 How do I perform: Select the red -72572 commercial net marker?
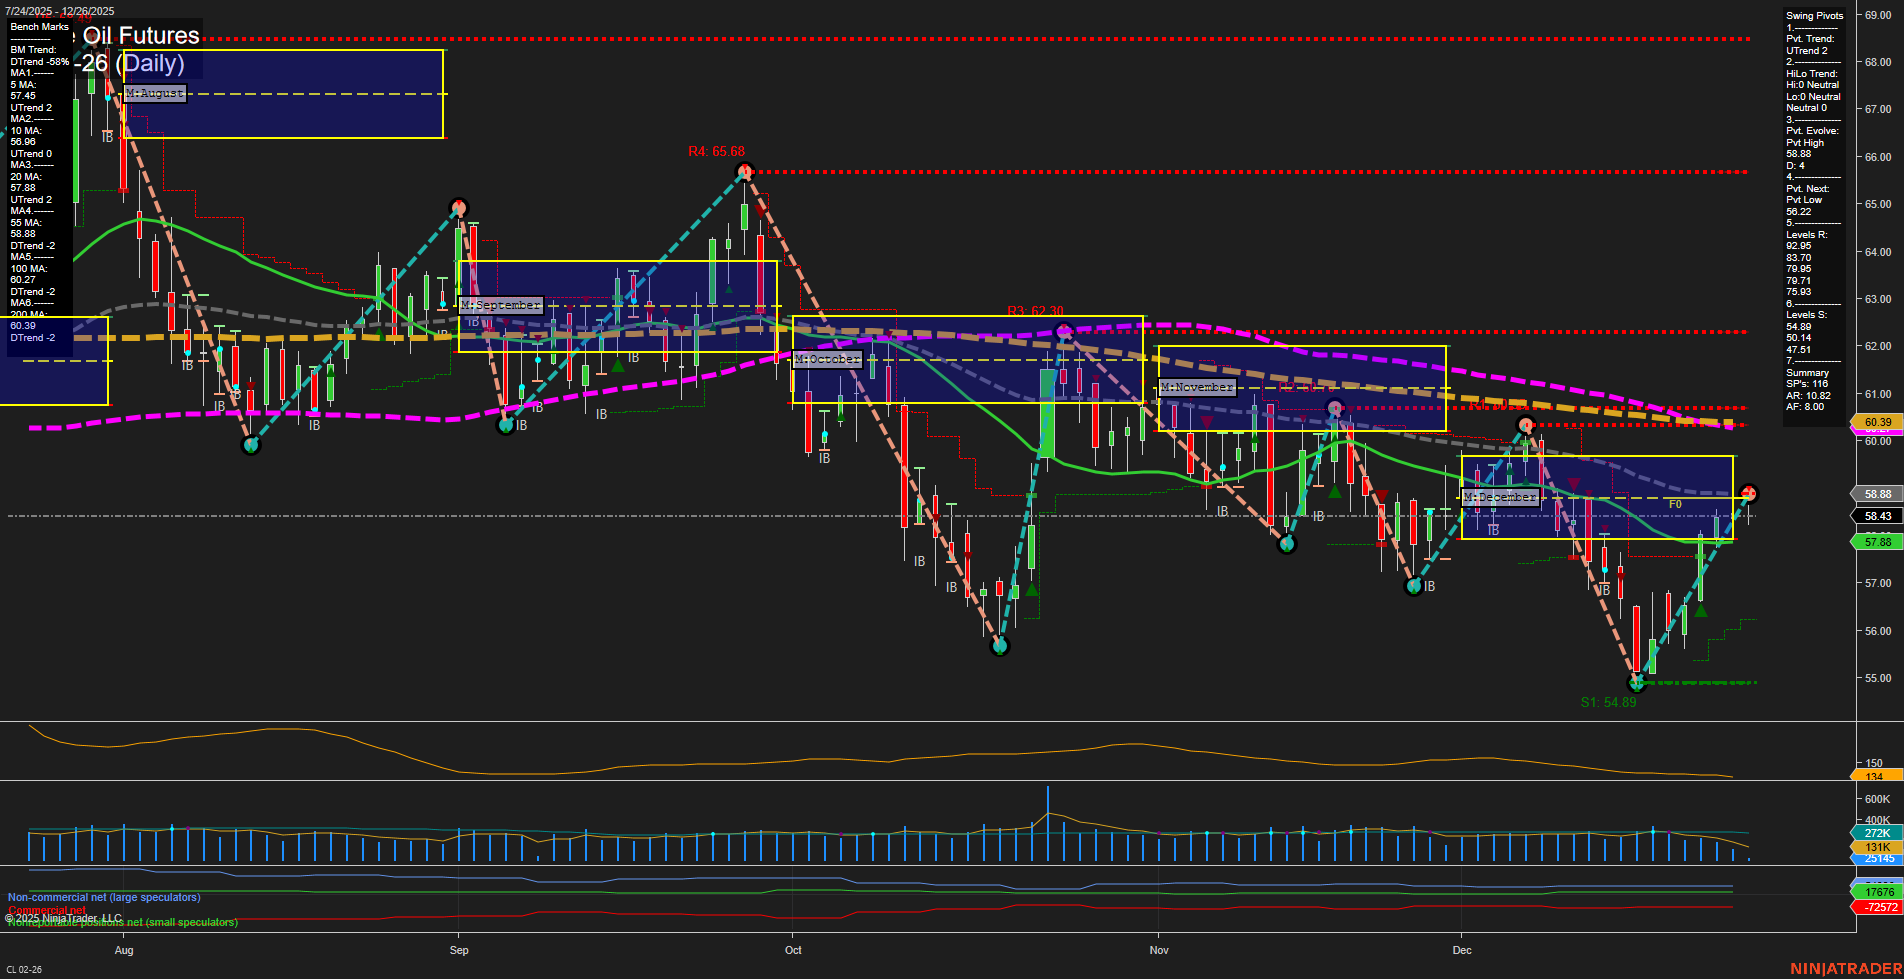1878,909
